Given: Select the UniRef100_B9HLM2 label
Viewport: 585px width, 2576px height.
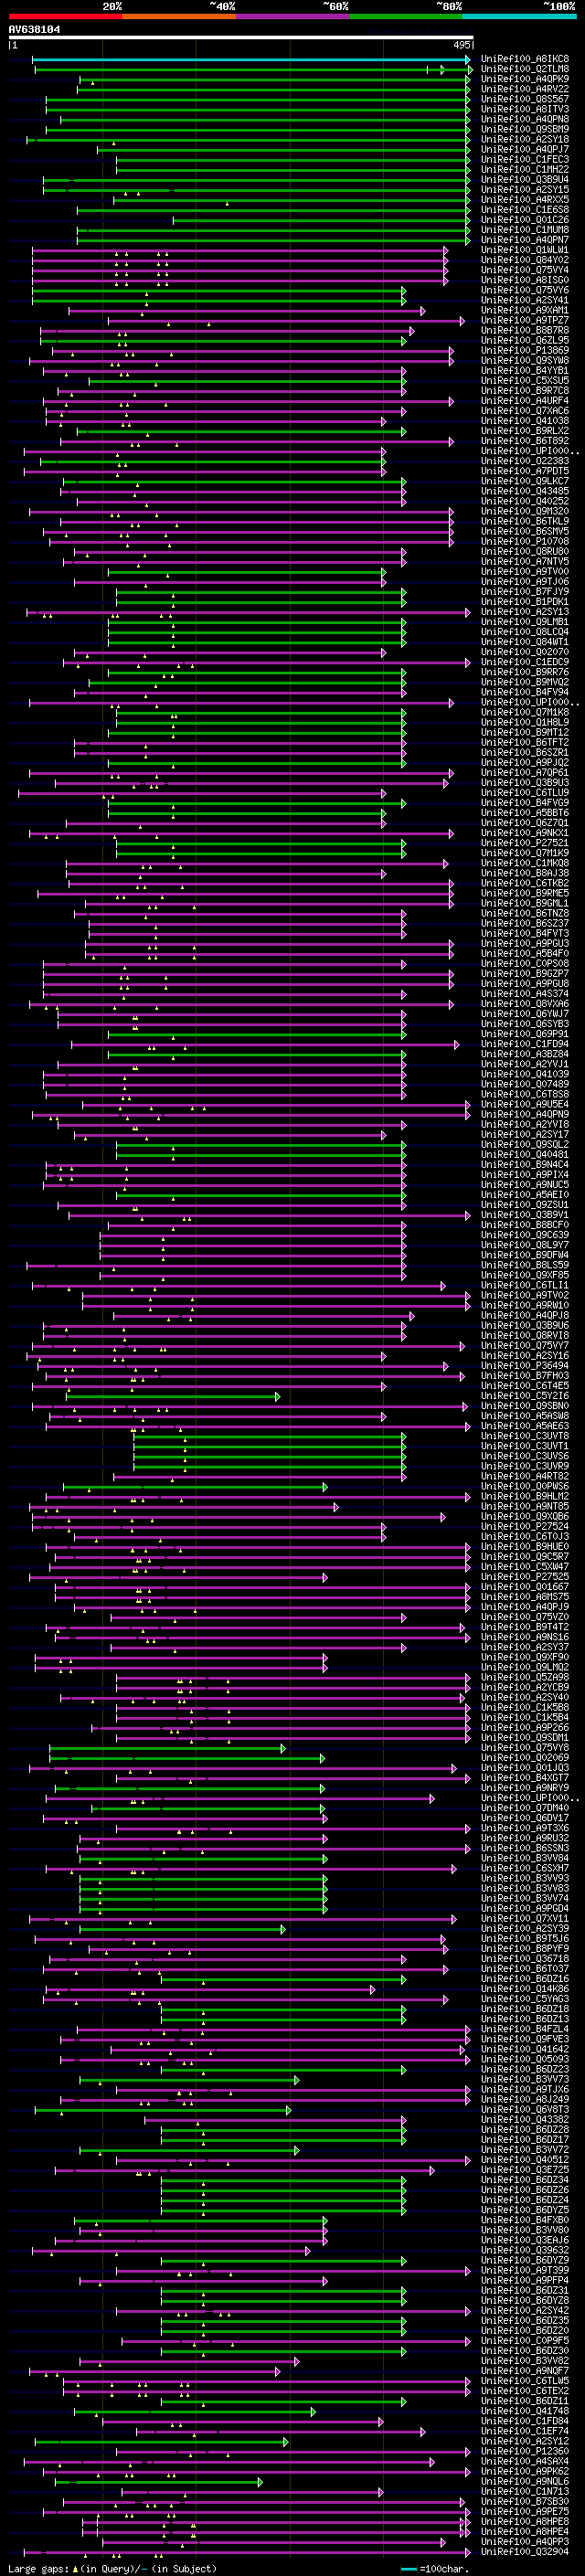Looking at the screenshot, I should pos(525,1496).
